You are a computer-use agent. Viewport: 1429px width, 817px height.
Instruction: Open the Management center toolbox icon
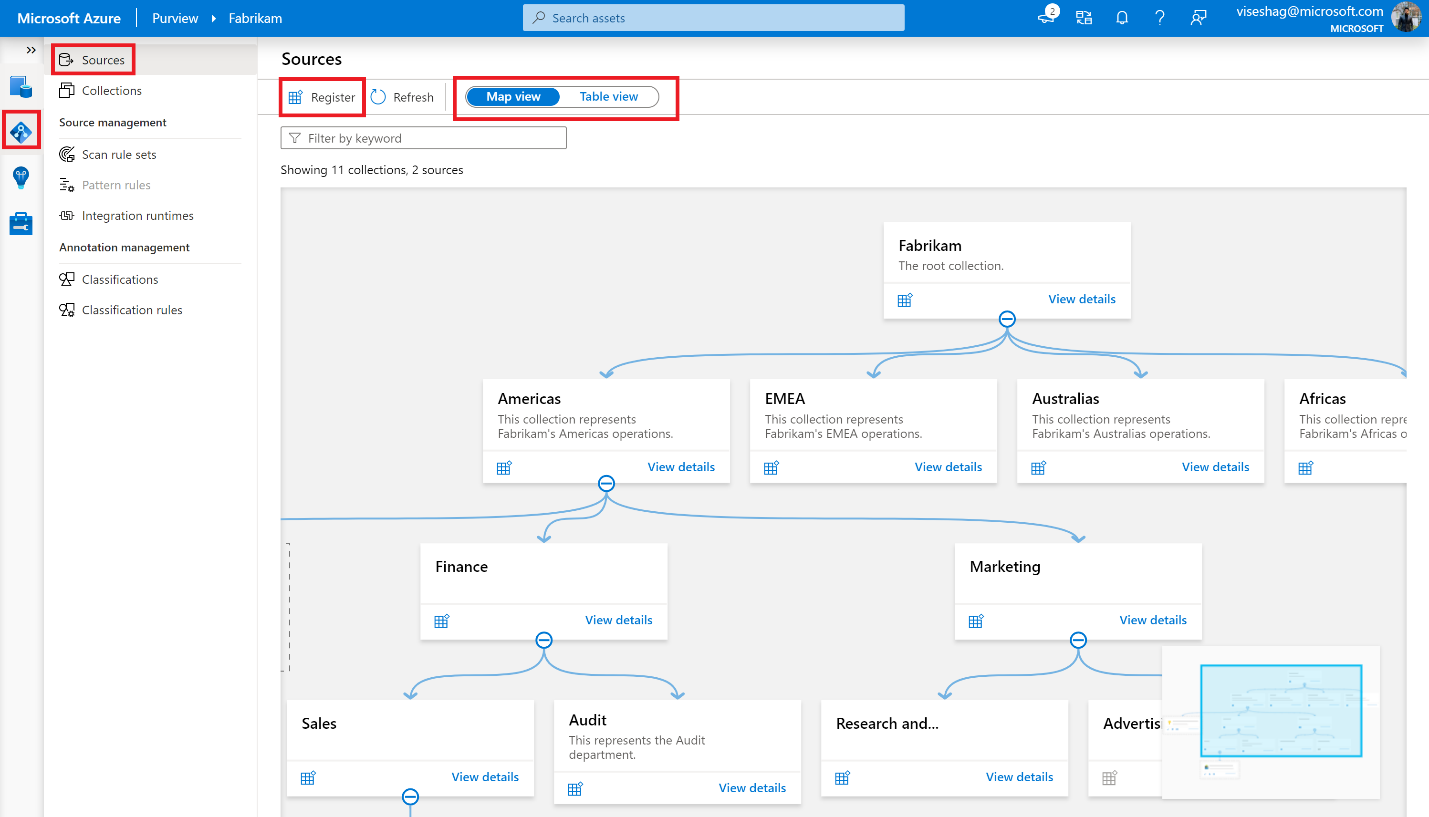[x=21, y=223]
